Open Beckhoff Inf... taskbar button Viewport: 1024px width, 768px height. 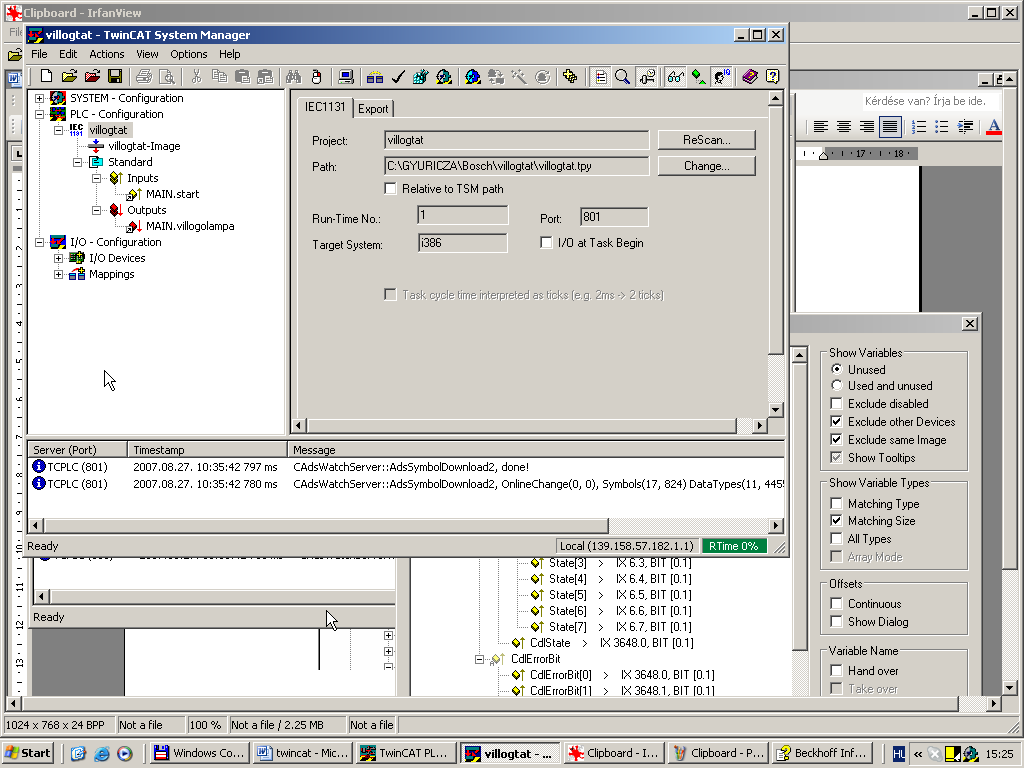822,753
